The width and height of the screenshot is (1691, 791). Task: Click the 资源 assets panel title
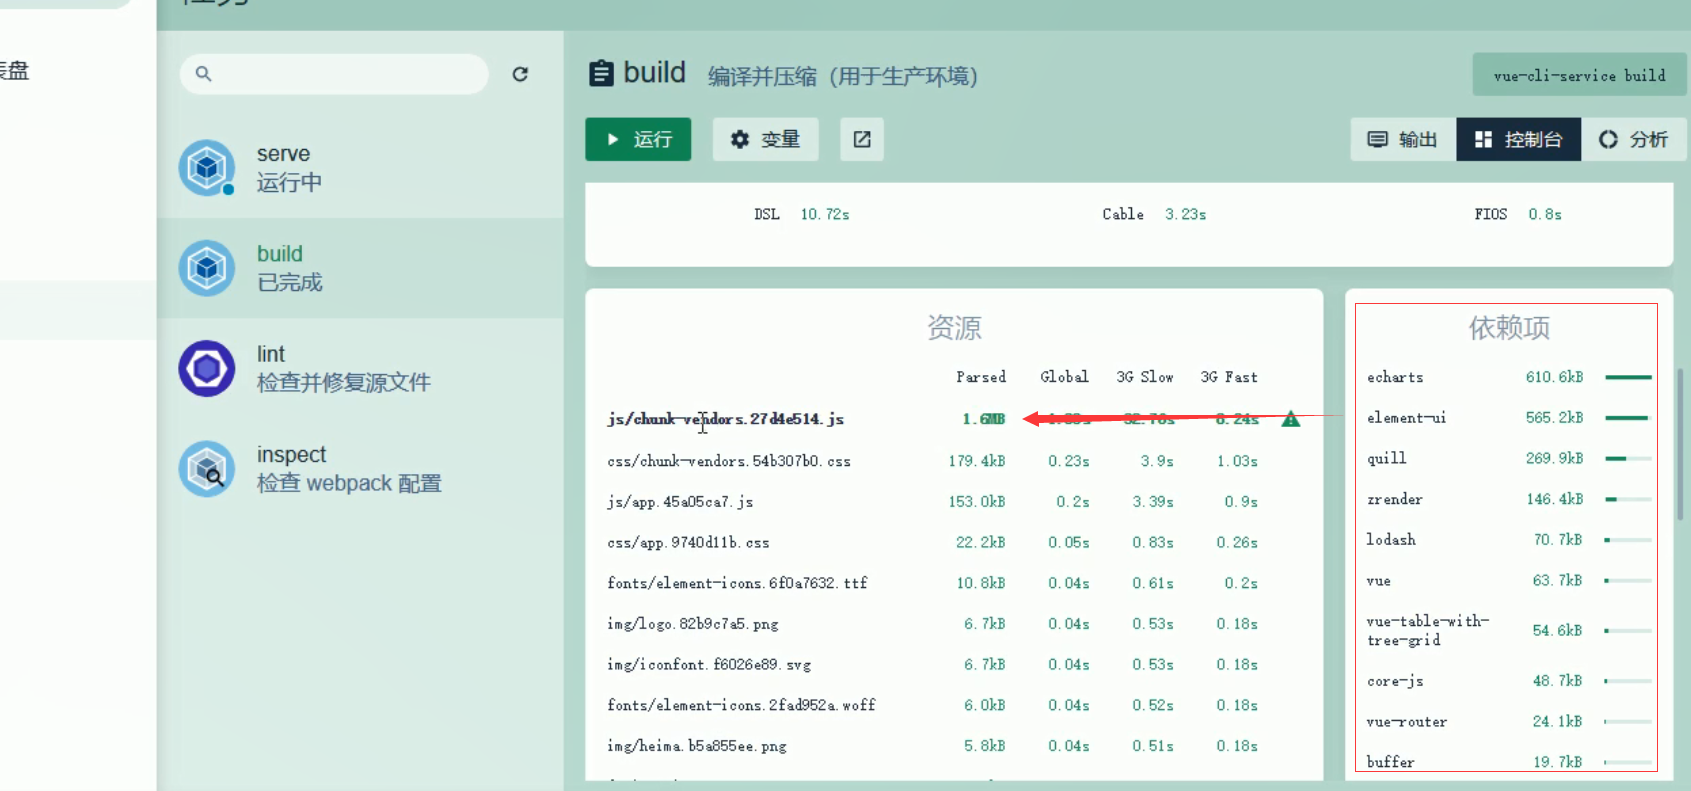point(954,327)
